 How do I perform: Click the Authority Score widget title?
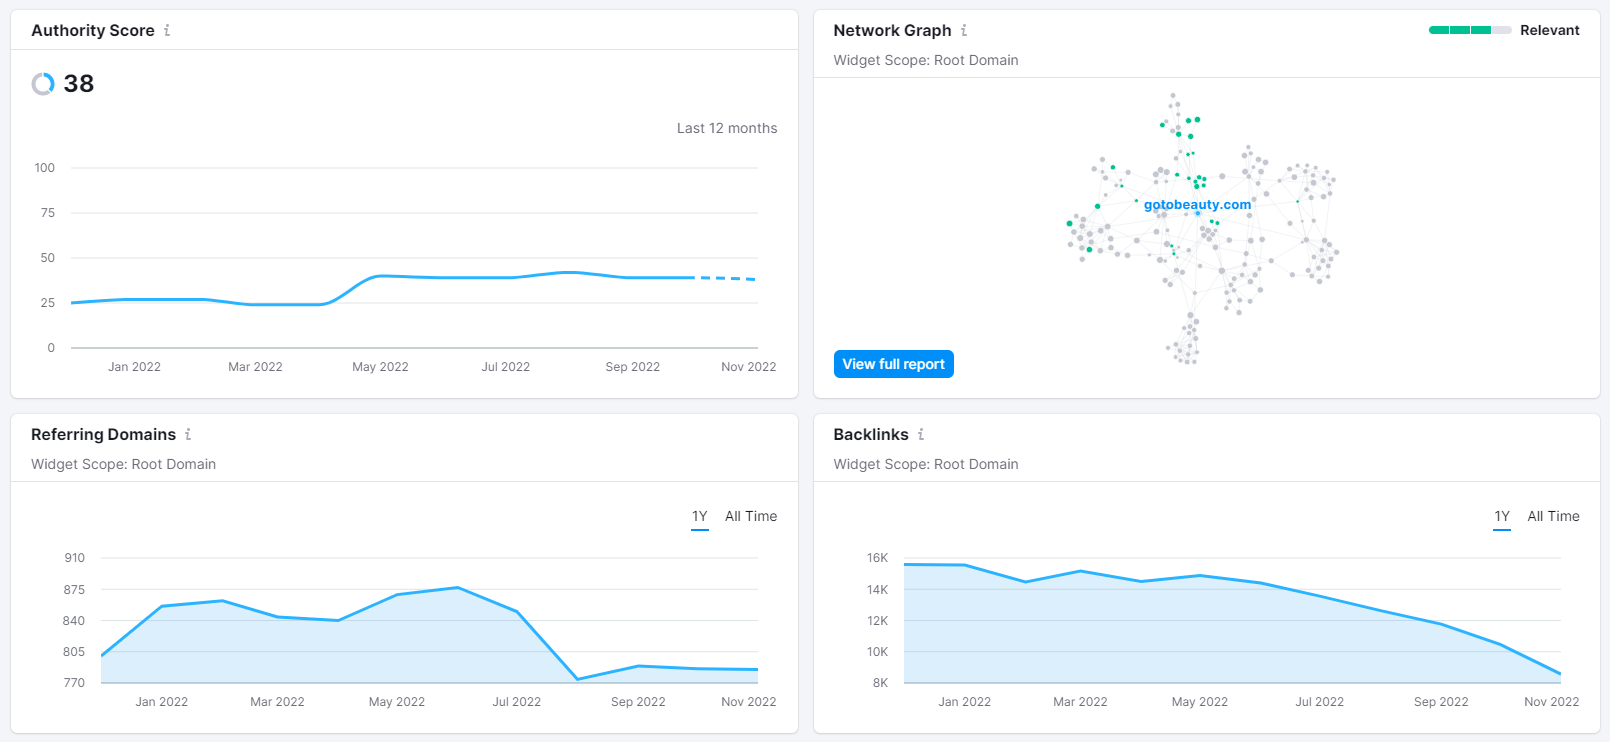pyautogui.click(x=93, y=30)
